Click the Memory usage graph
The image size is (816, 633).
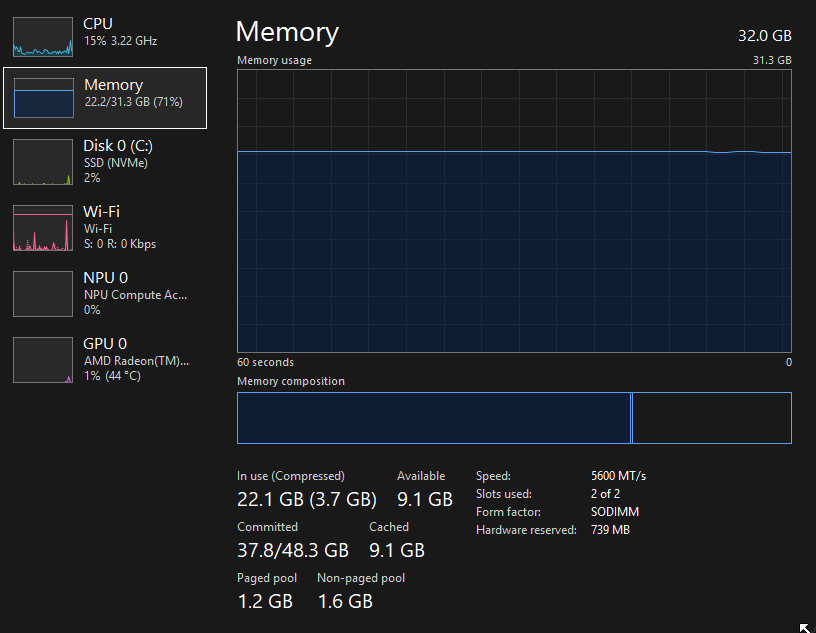tap(514, 211)
